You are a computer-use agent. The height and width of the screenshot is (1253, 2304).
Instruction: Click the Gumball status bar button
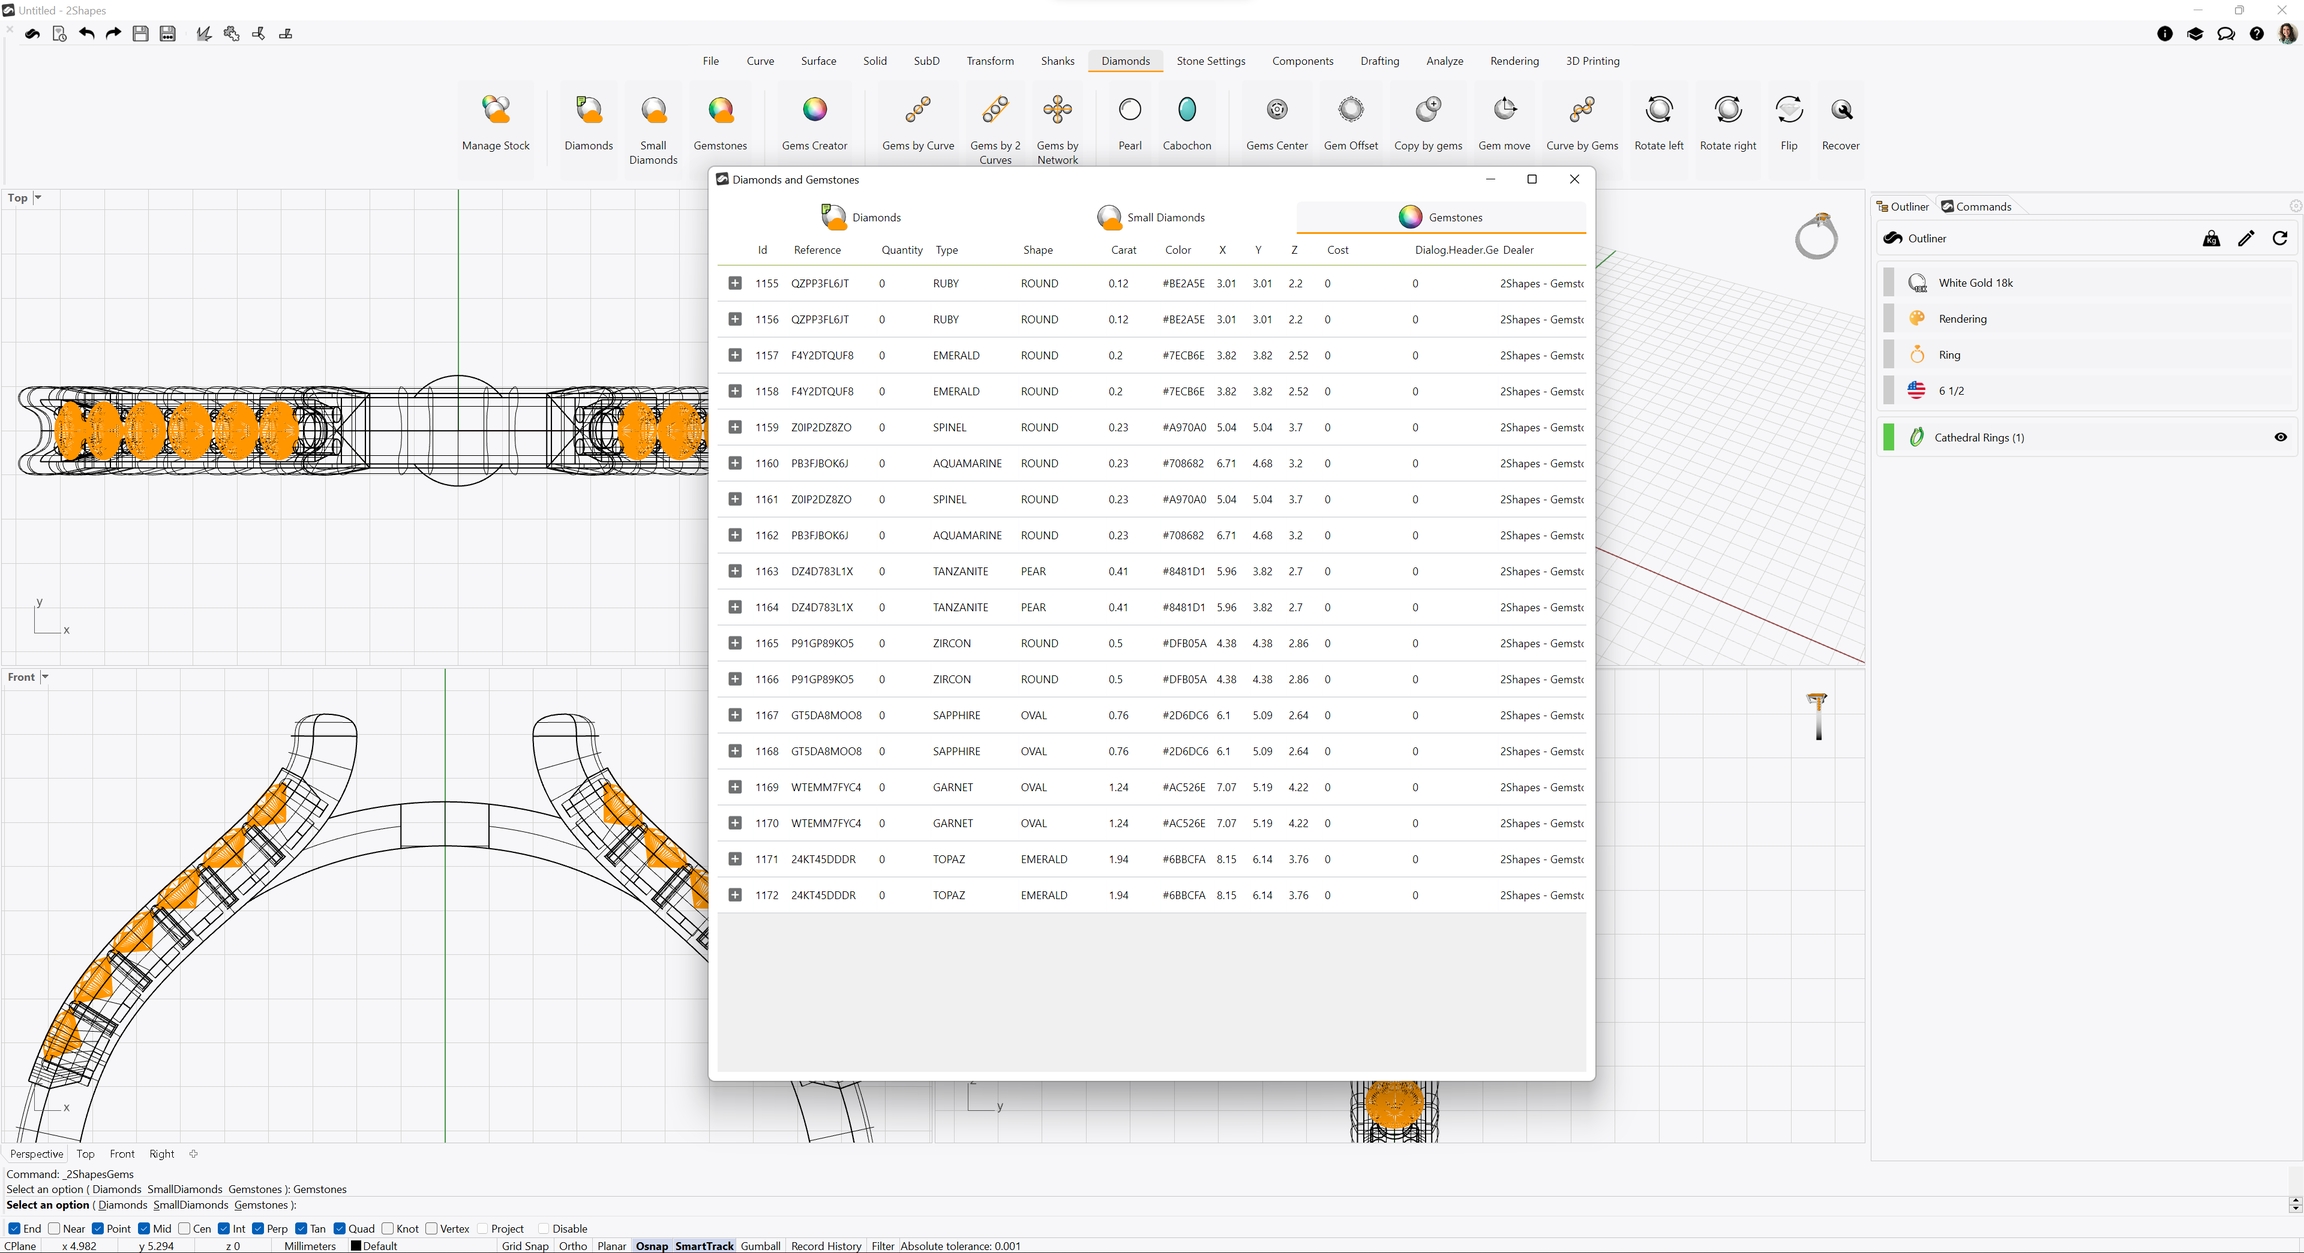point(760,1246)
